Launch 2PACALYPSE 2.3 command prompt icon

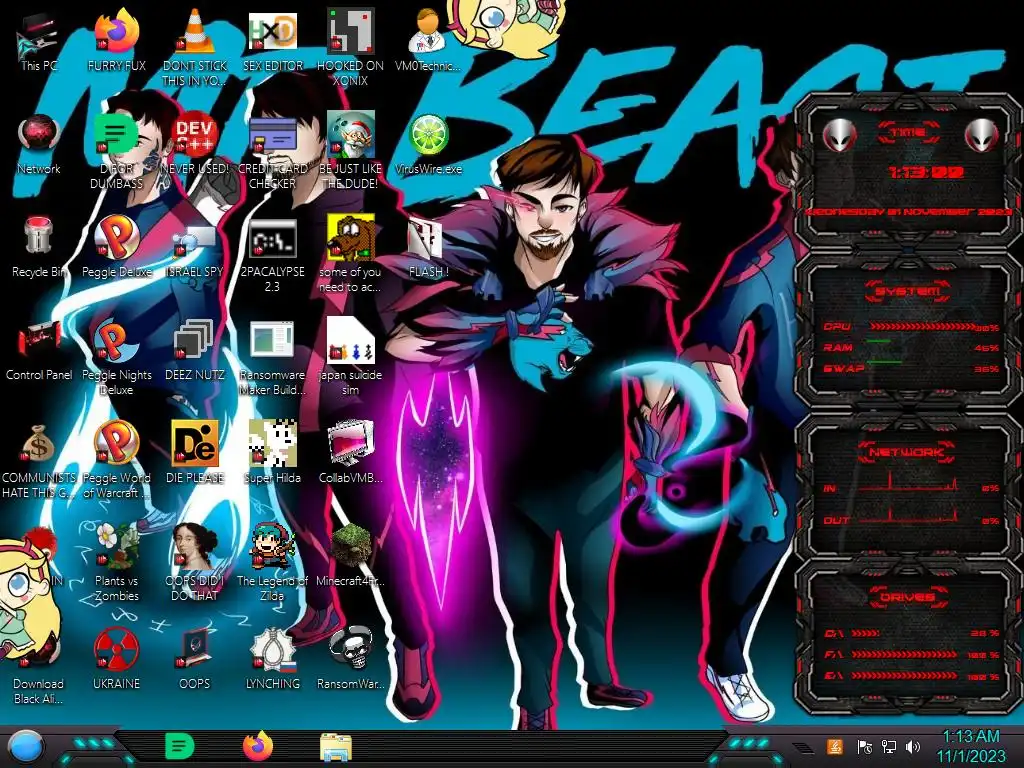[x=272, y=253]
